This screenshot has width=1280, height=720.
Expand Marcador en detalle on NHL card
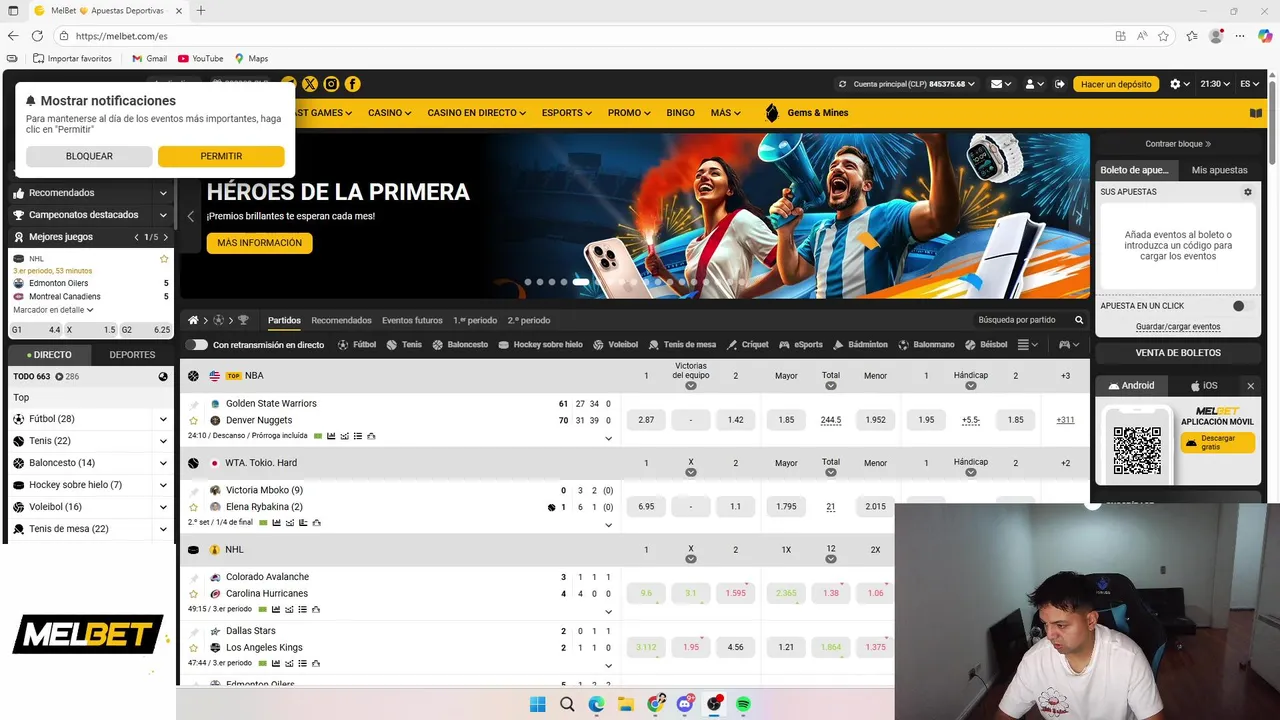[x=53, y=310]
